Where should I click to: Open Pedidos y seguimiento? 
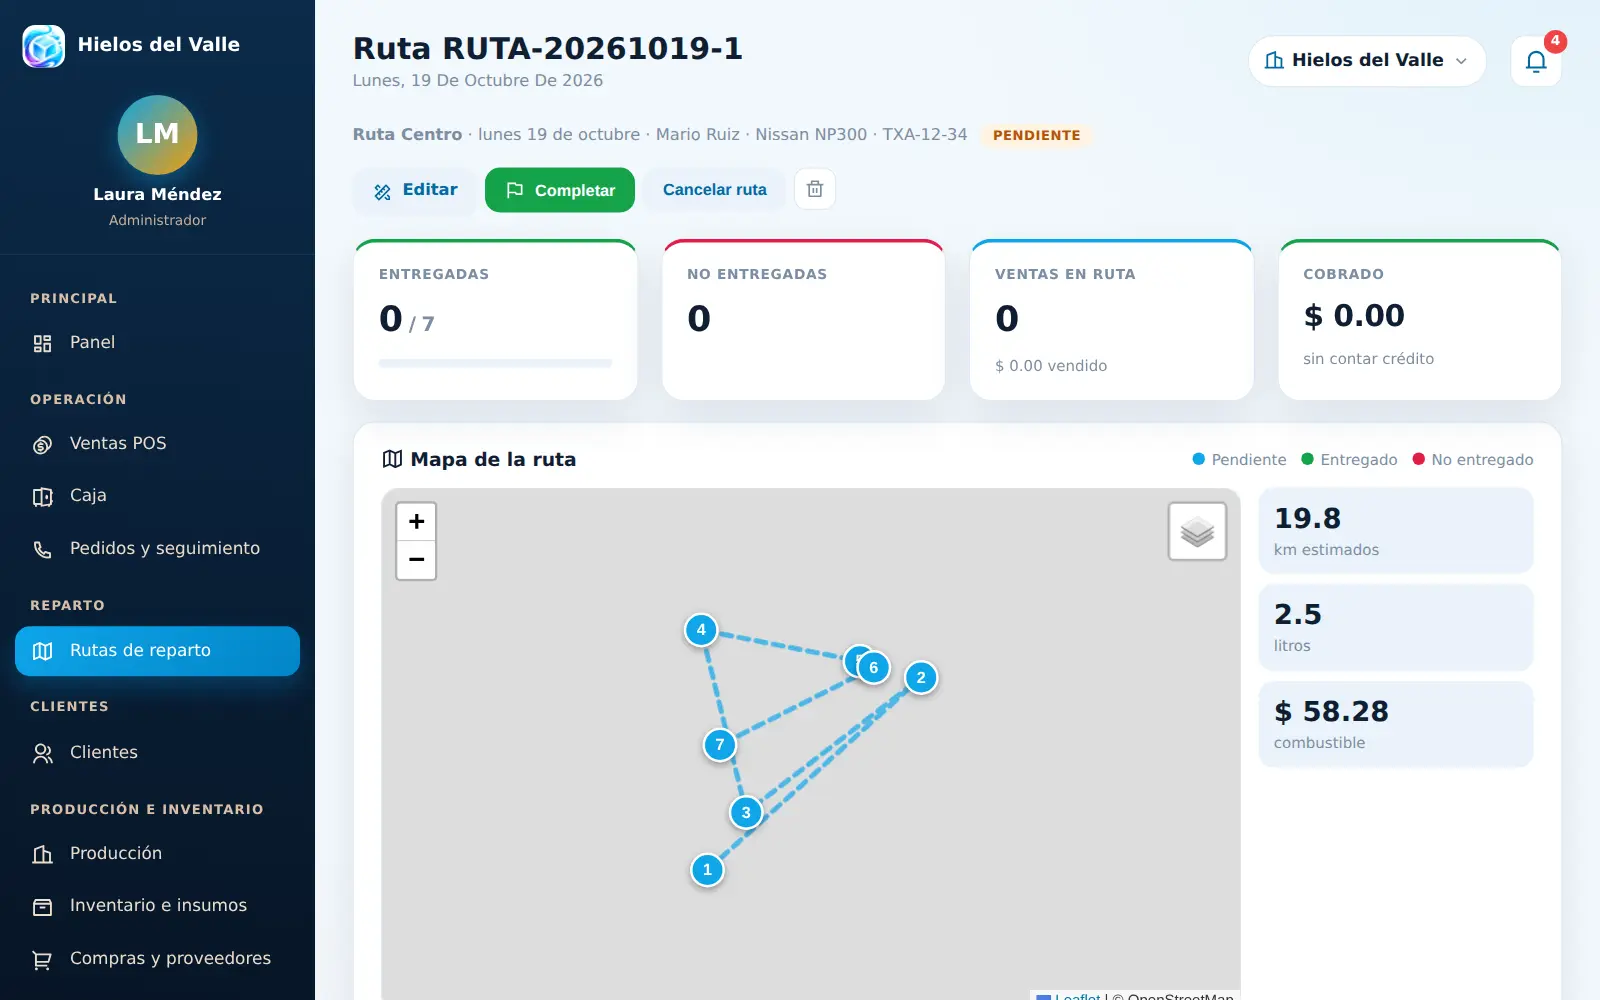coord(157,549)
